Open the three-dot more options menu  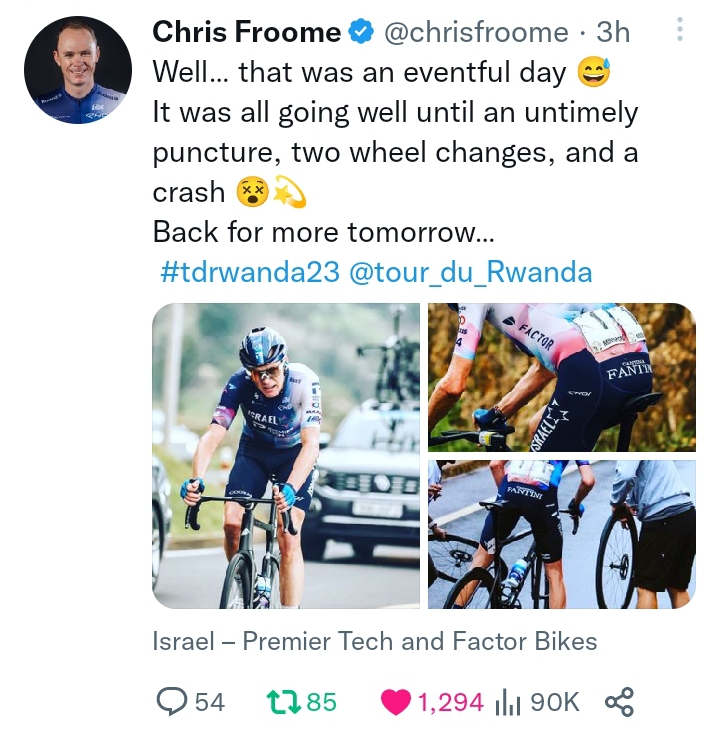coord(680,30)
